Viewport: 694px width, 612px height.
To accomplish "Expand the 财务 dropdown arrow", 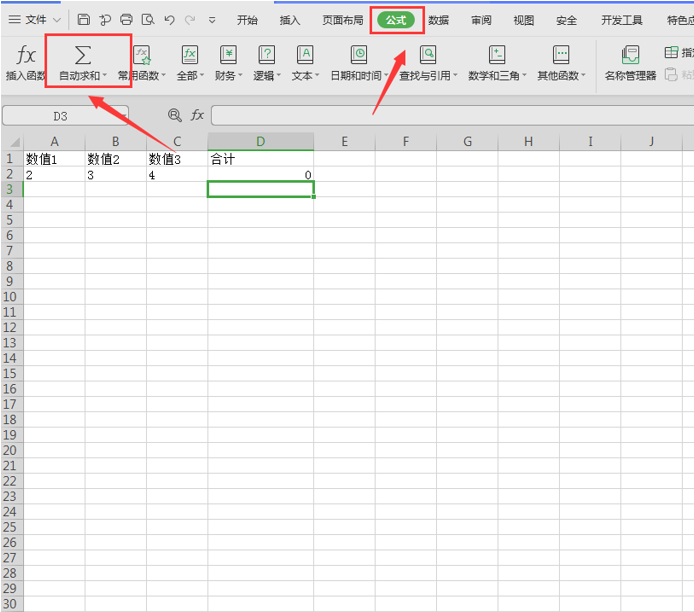I will coord(241,76).
